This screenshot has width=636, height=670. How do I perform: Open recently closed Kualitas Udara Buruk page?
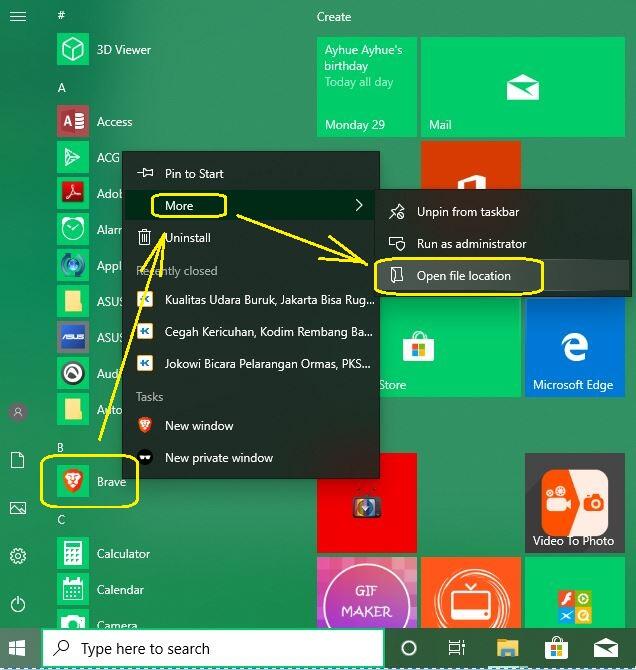click(x=251, y=300)
